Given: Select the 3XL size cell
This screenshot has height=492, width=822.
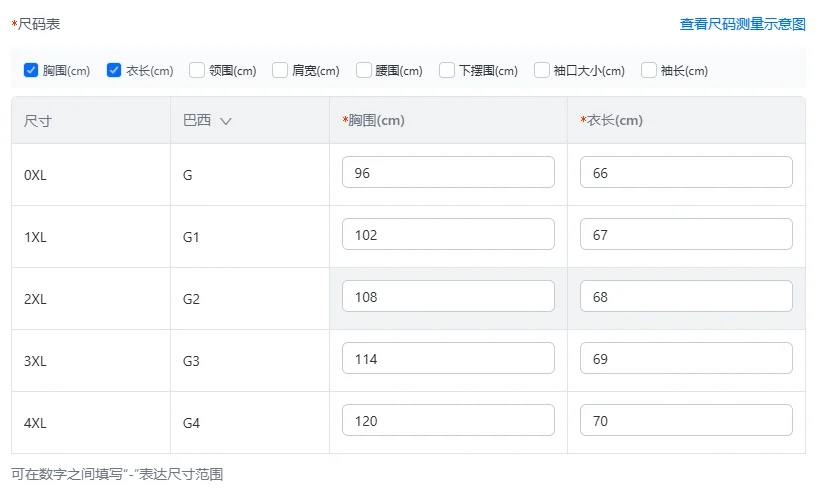Looking at the screenshot, I should click(91, 360).
